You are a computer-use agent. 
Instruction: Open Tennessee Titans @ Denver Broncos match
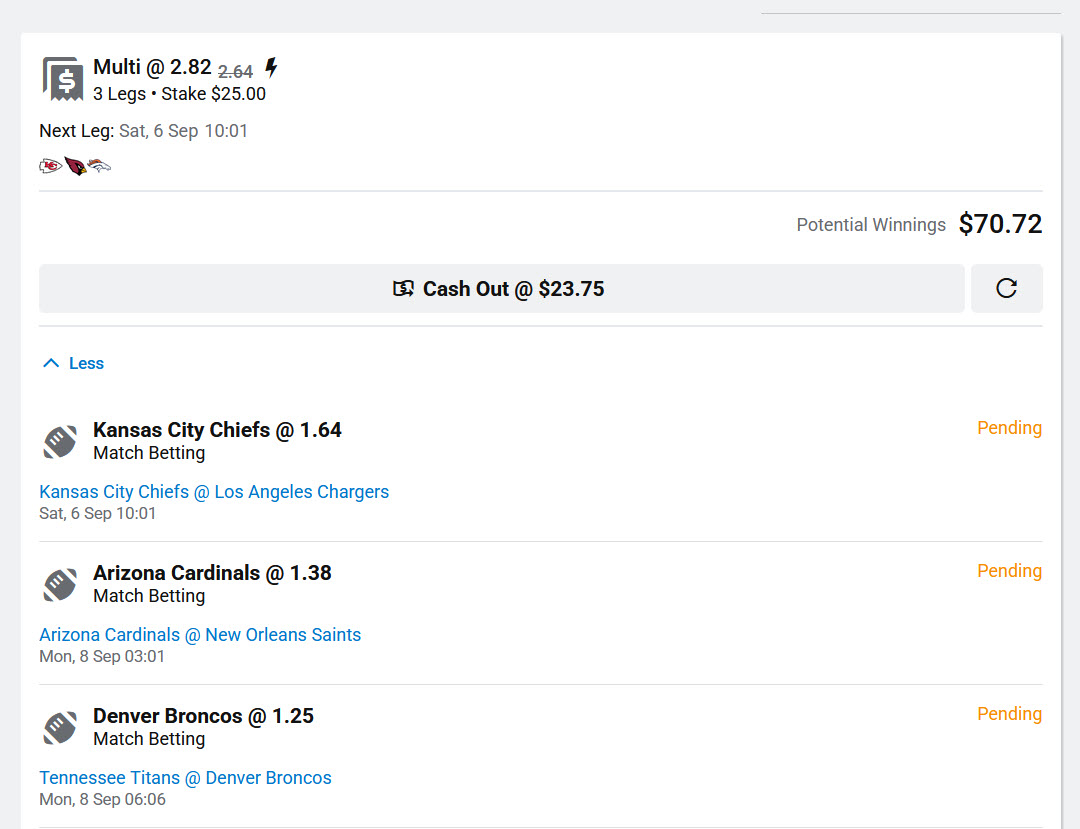tap(185, 777)
